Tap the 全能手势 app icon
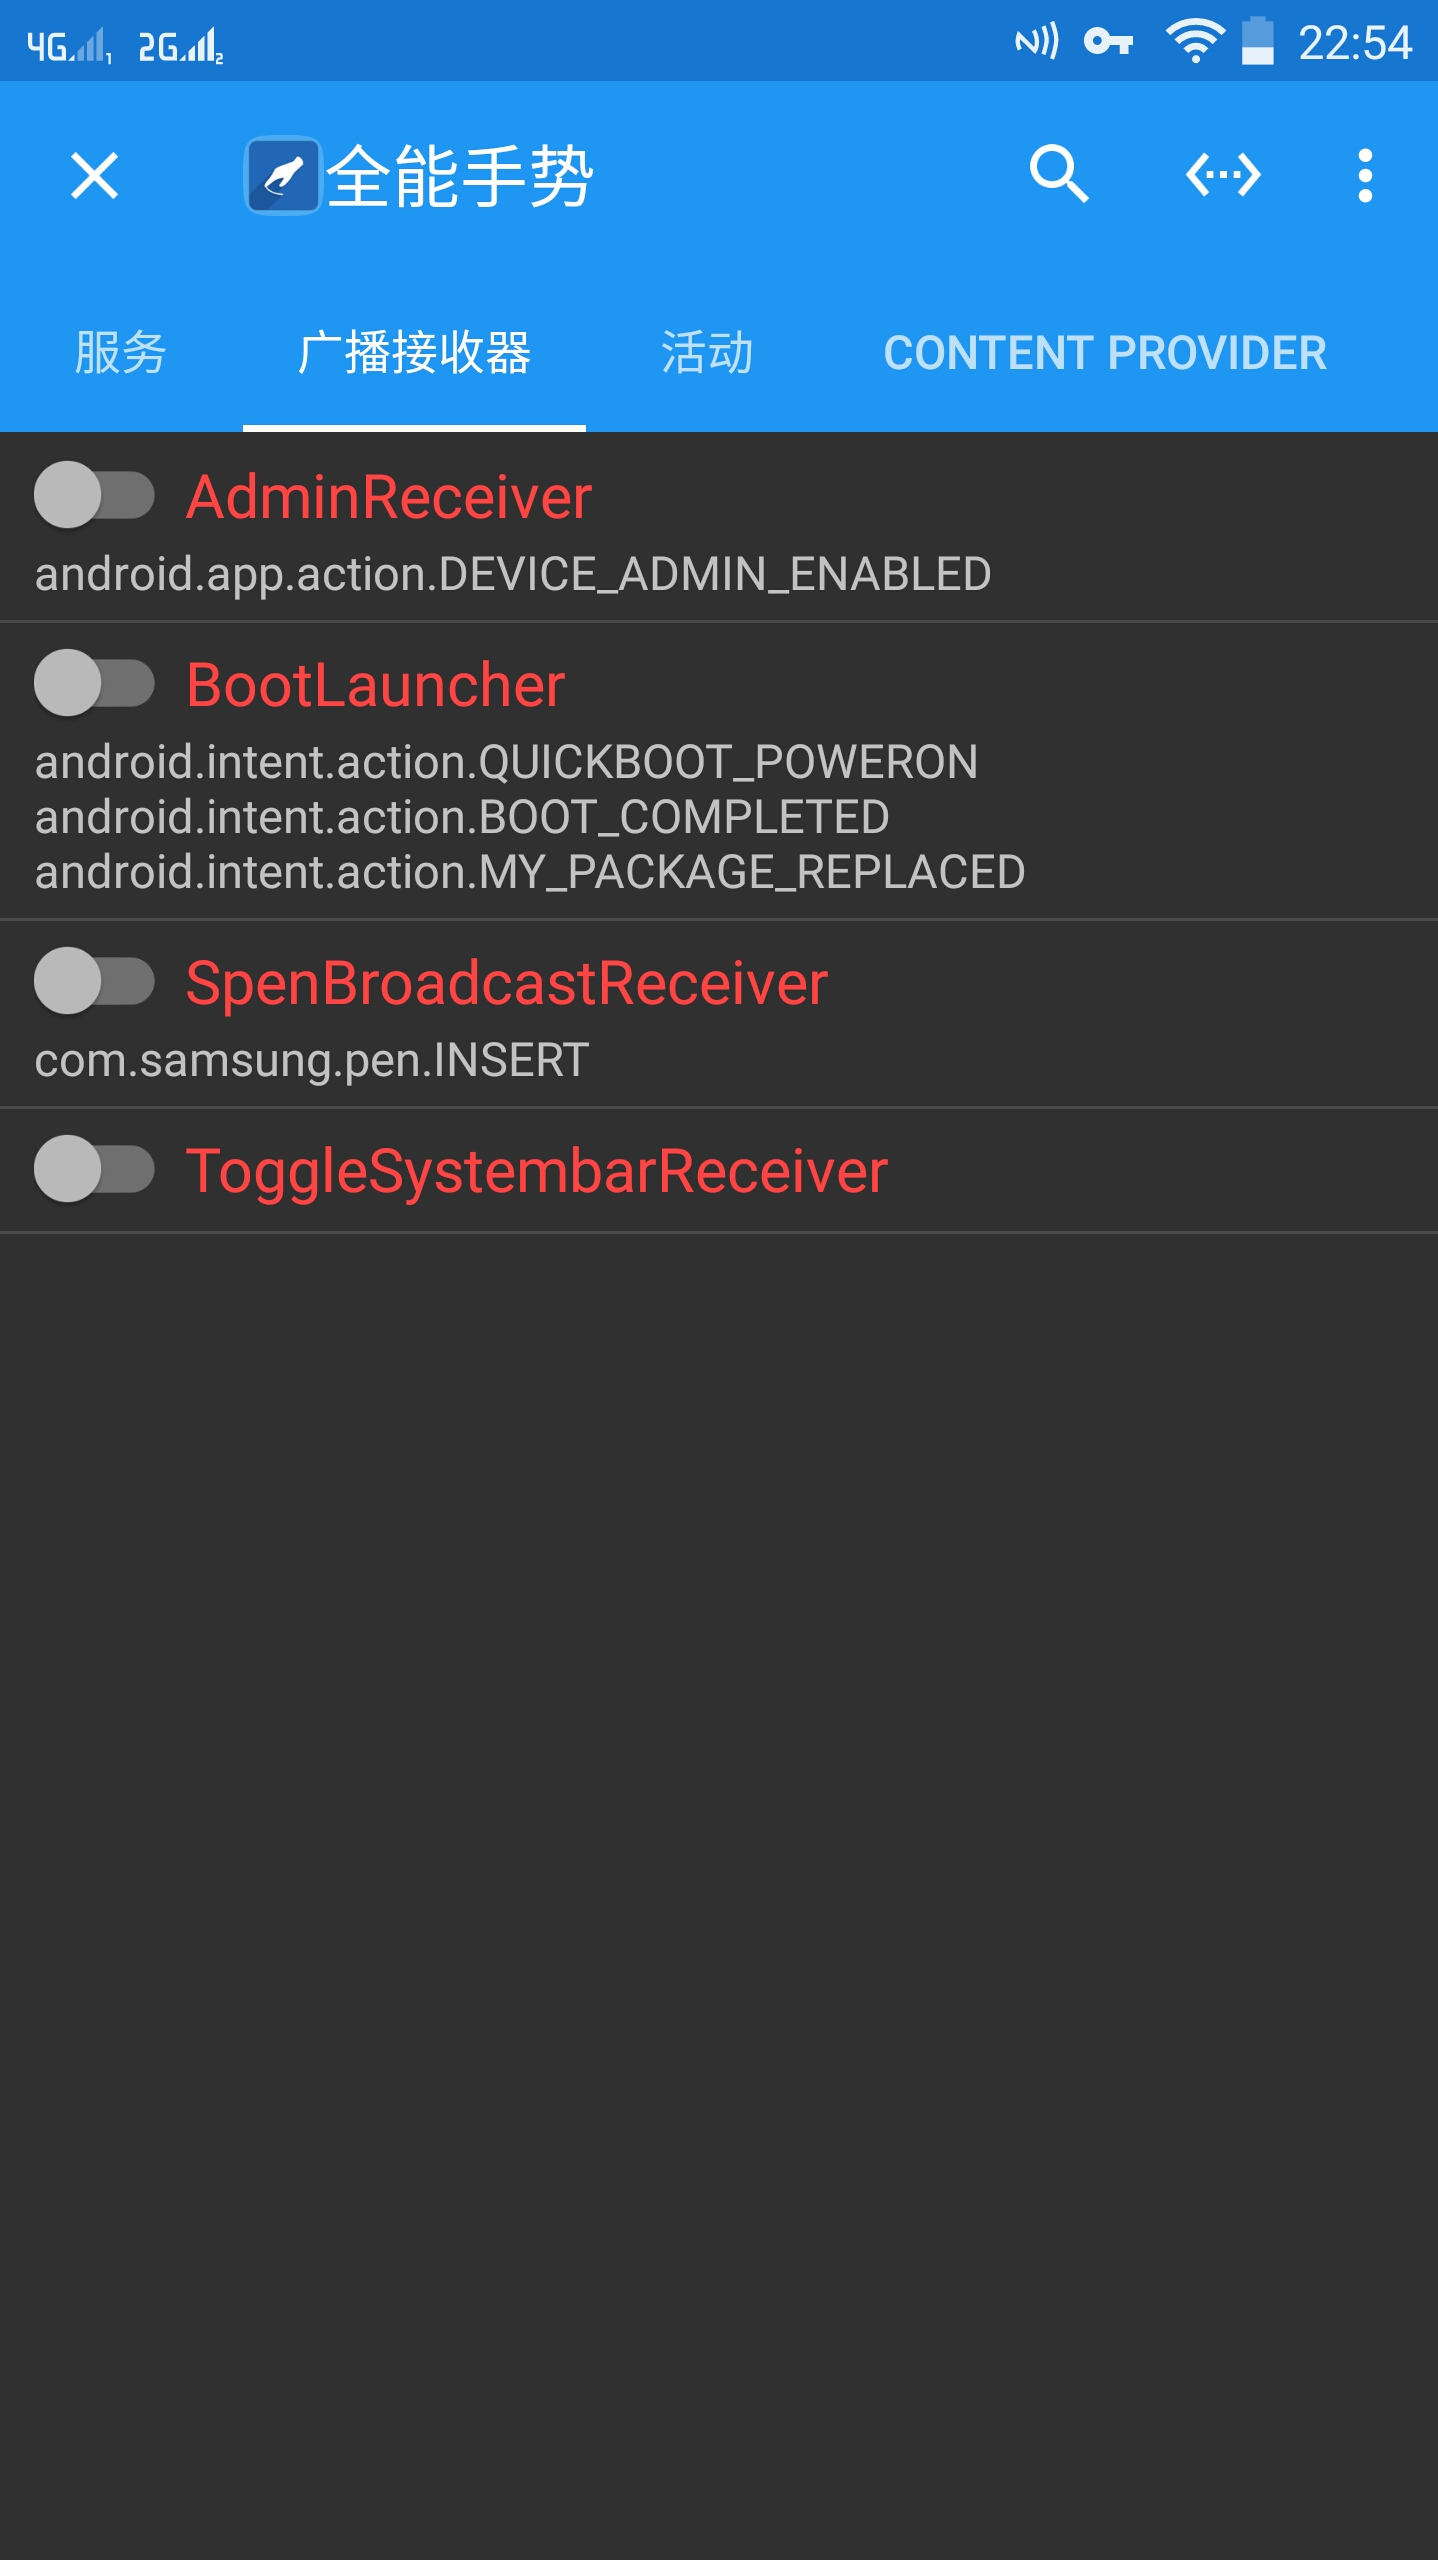Image resolution: width=1438 pixels, height=2560 pixels. pyautogui.click(x=283, y=176)
